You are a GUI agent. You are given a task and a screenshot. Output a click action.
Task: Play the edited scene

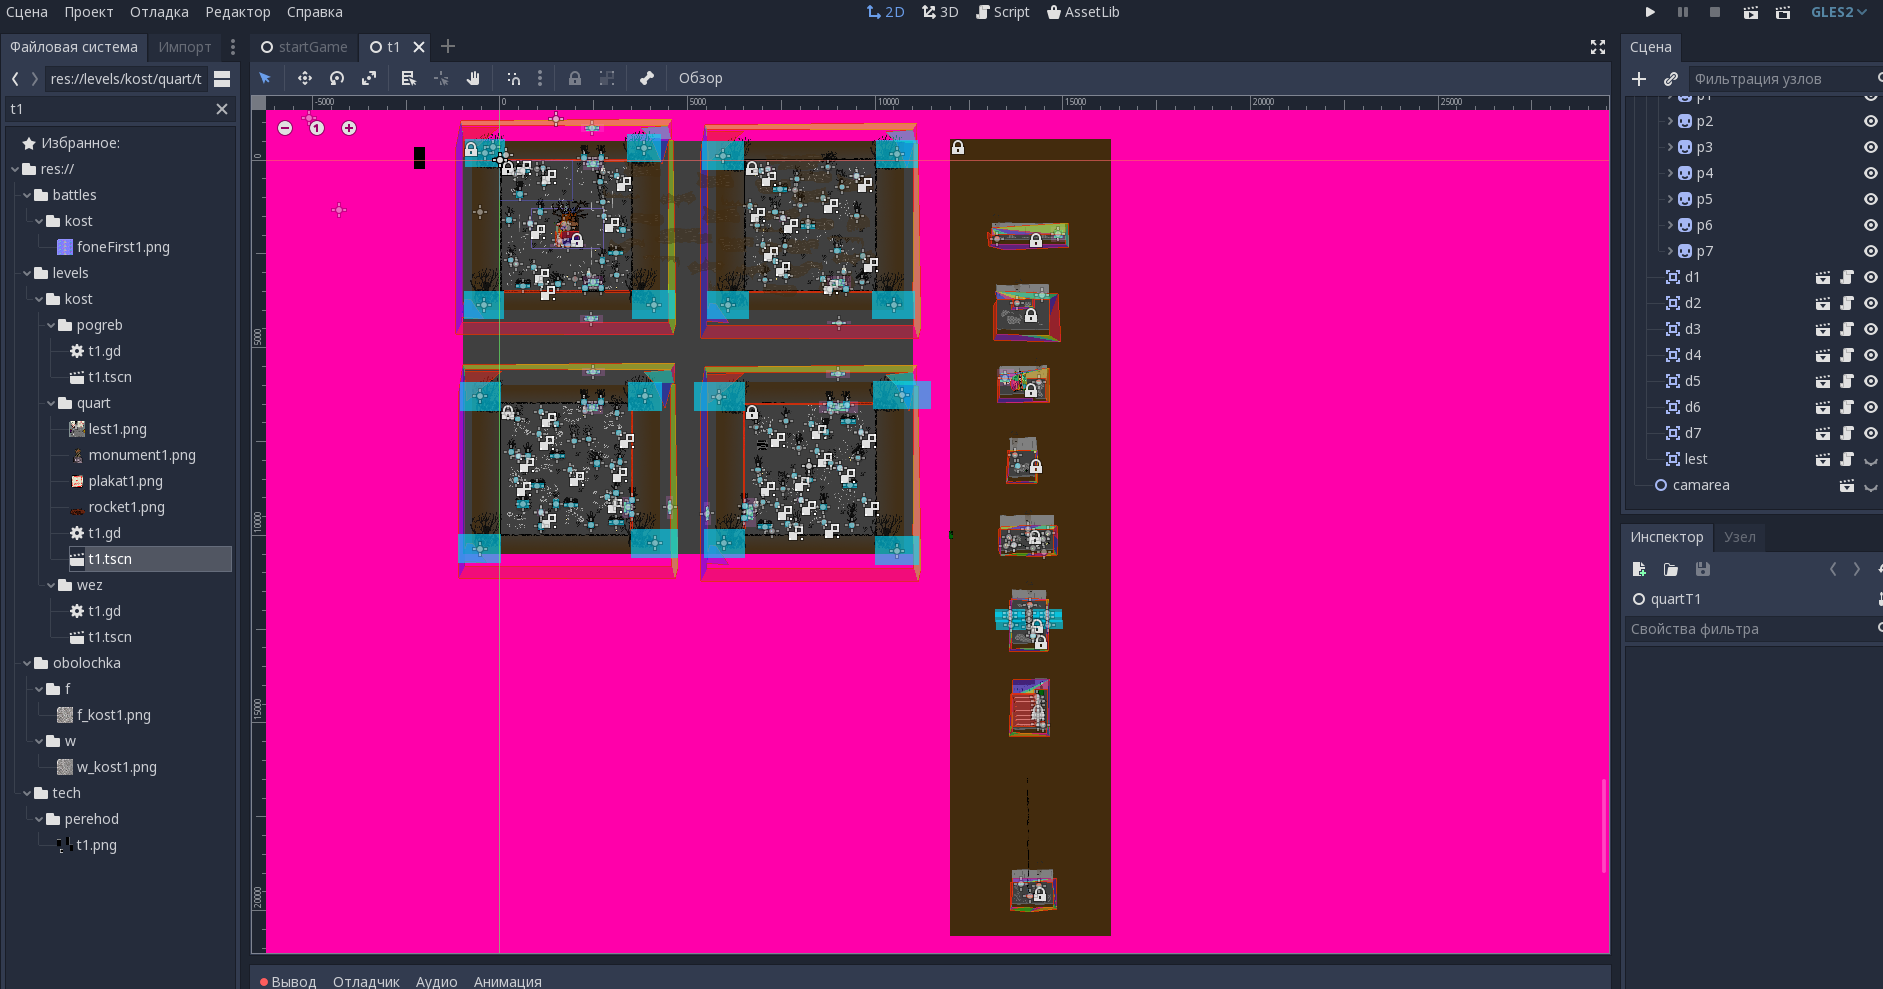click(x=1751, y=12)
